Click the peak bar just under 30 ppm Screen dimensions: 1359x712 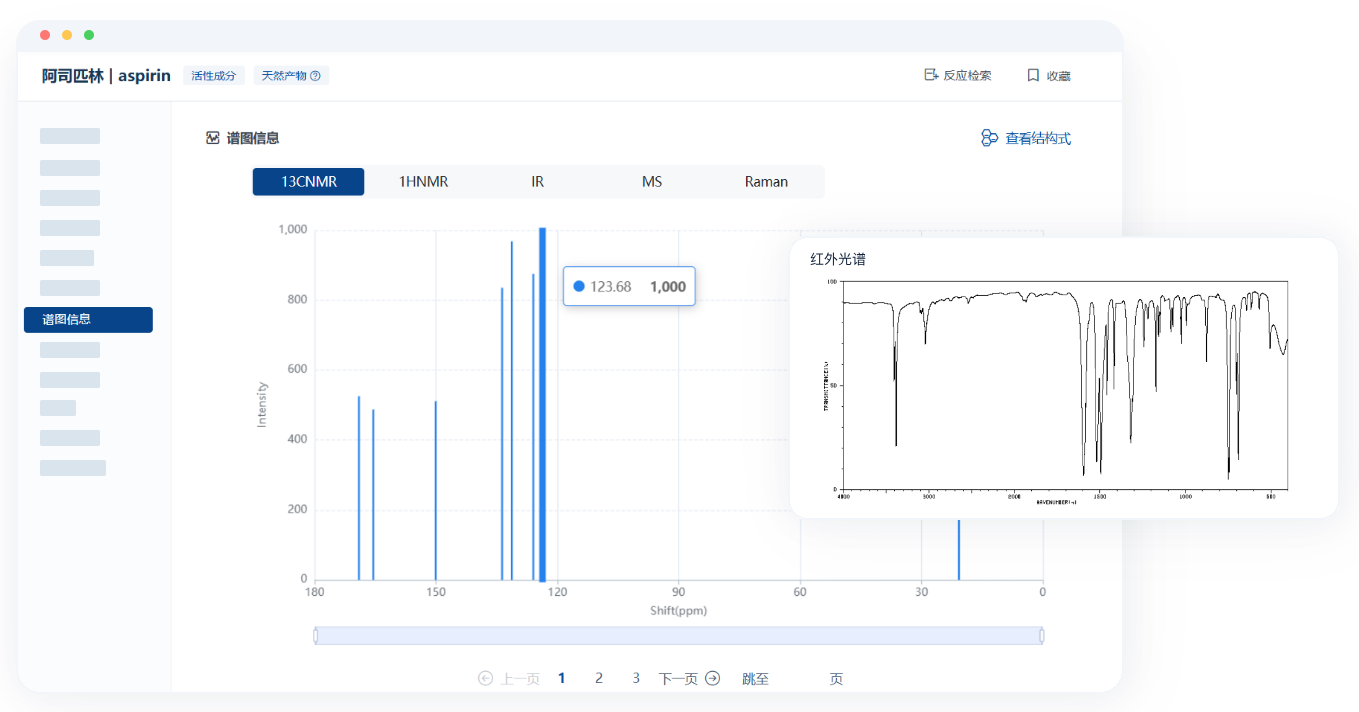(959, 549)
